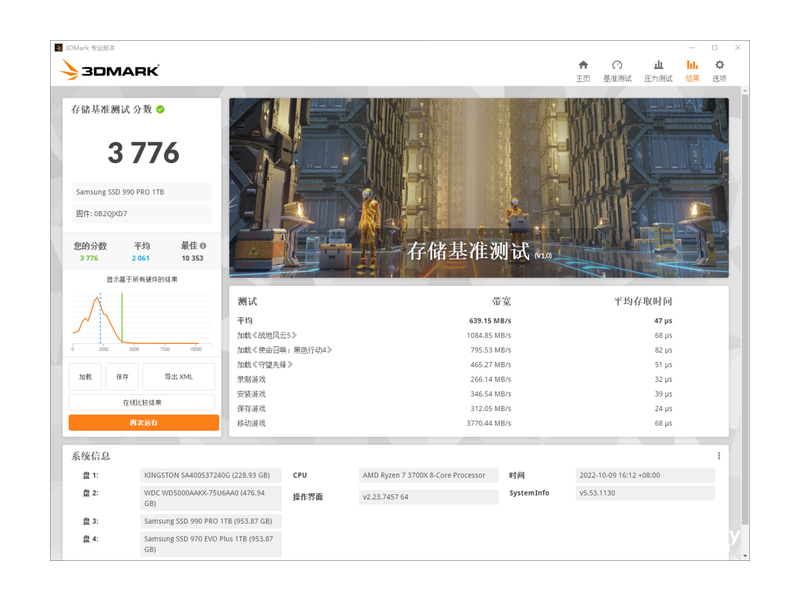Image resolution: width=800 pixels, height=600 pixels.
Task: Click the v2.23.7457 64 version field
Action: [428, 497]
